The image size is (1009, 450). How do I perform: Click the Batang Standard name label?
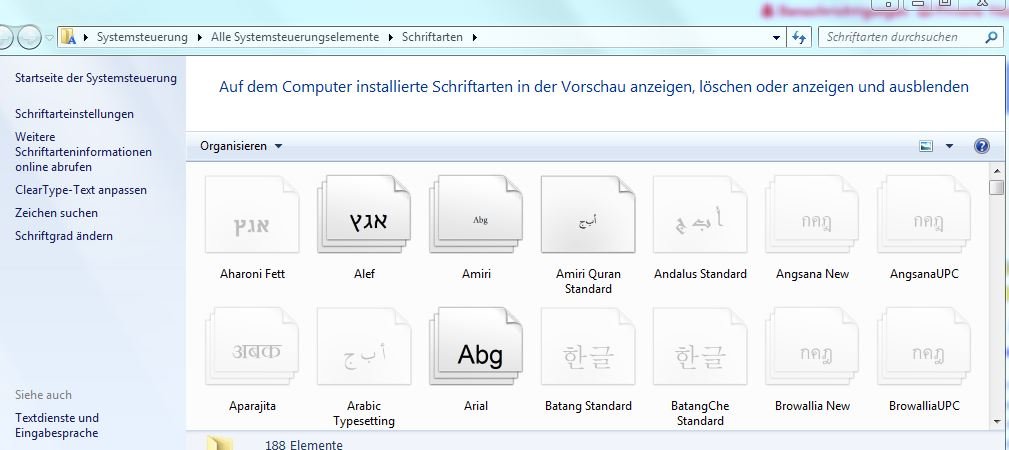point(588,406)
